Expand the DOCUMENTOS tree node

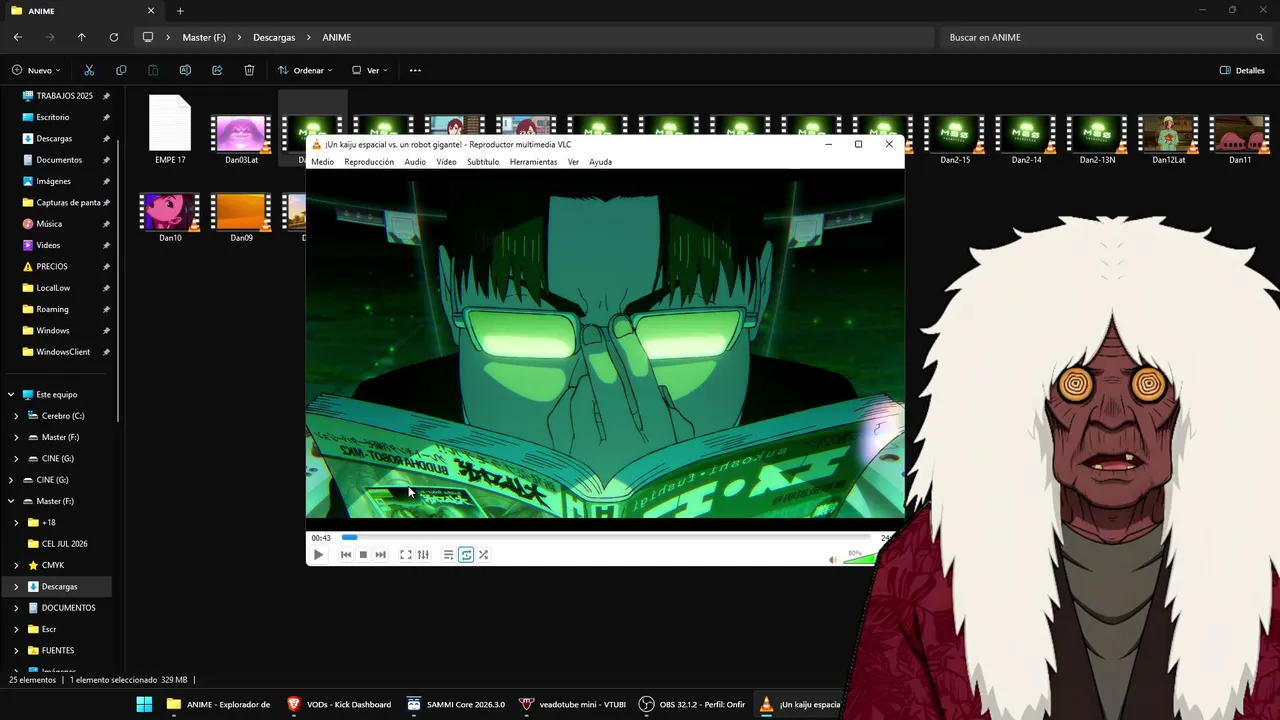tap(16, 608)
